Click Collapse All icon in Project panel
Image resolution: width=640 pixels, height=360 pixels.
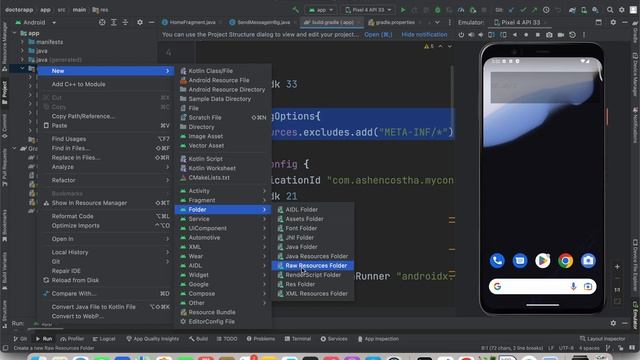(x=125, y=22)
